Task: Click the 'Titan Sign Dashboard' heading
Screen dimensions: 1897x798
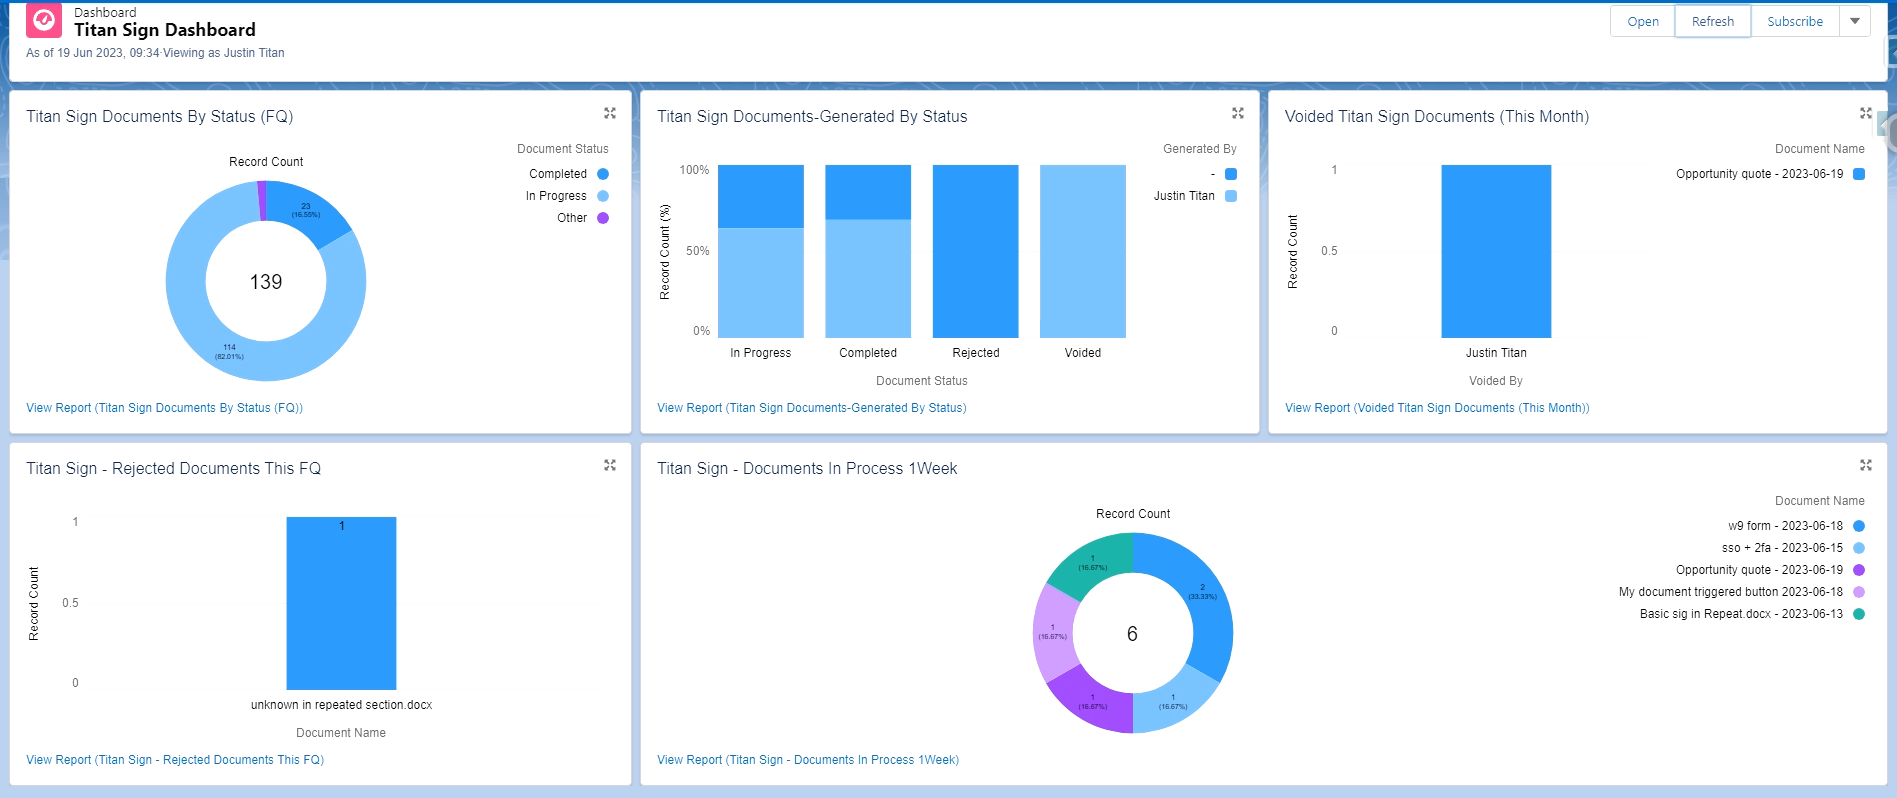Action: click(165, 30)
